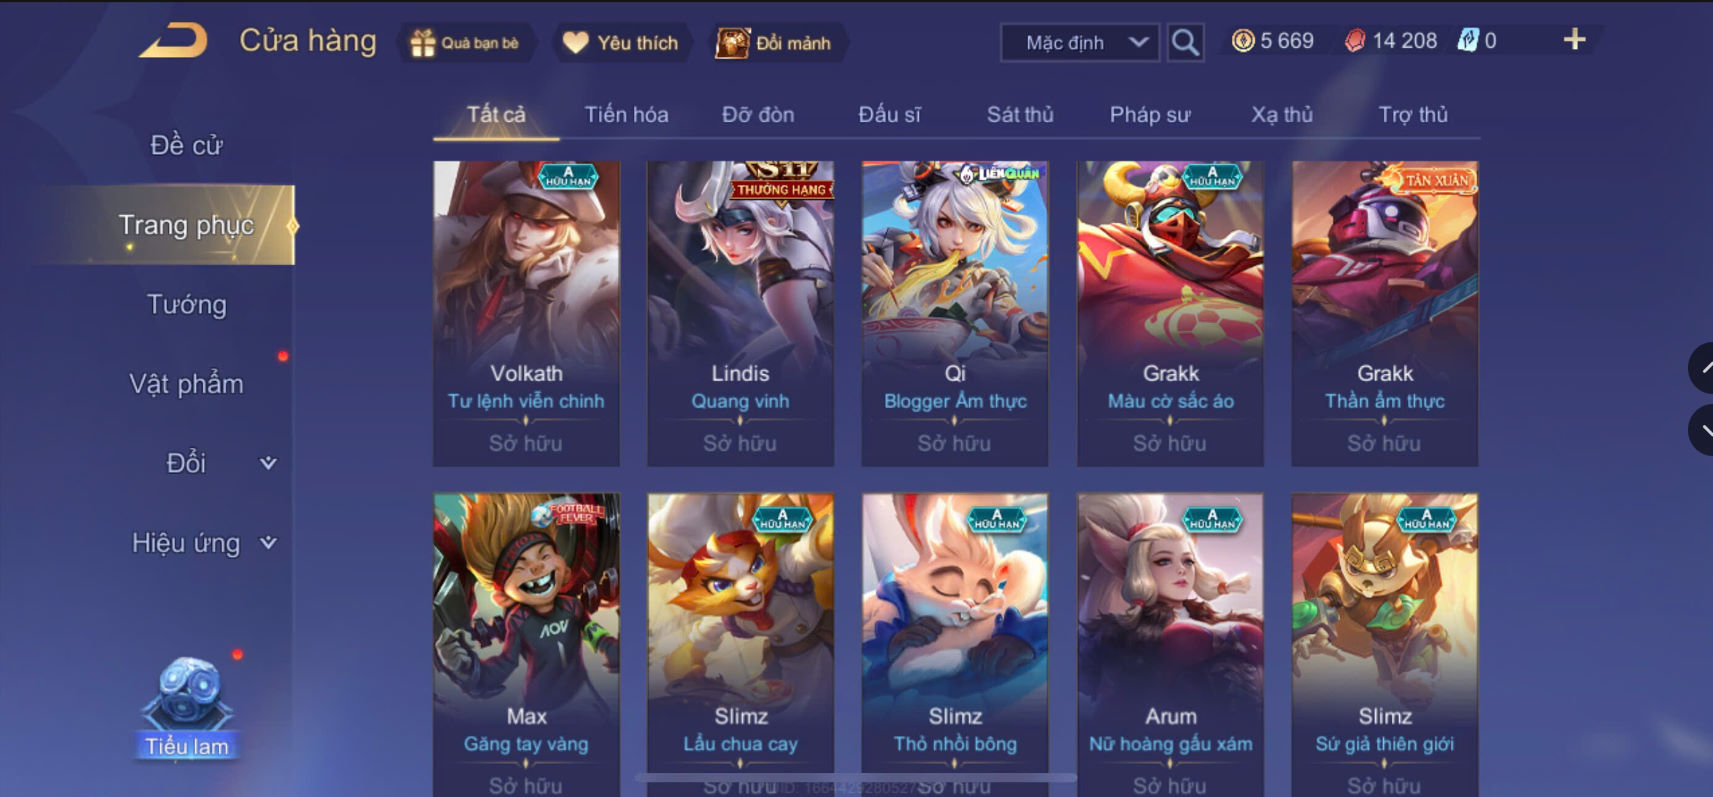This screenshot has height=797, width=1713.
Task: Tap the back arrow logo icon
Action: pos(174,41)
